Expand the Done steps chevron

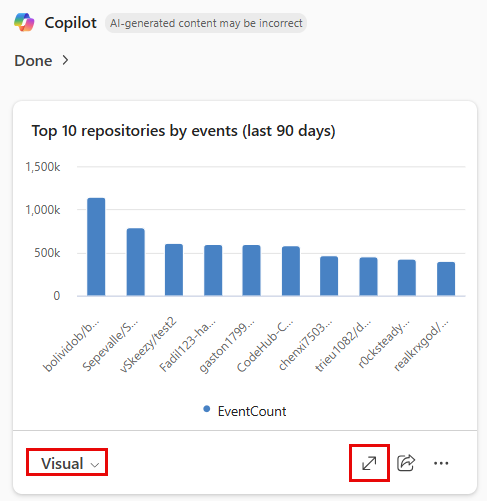(x=65, y=60)
